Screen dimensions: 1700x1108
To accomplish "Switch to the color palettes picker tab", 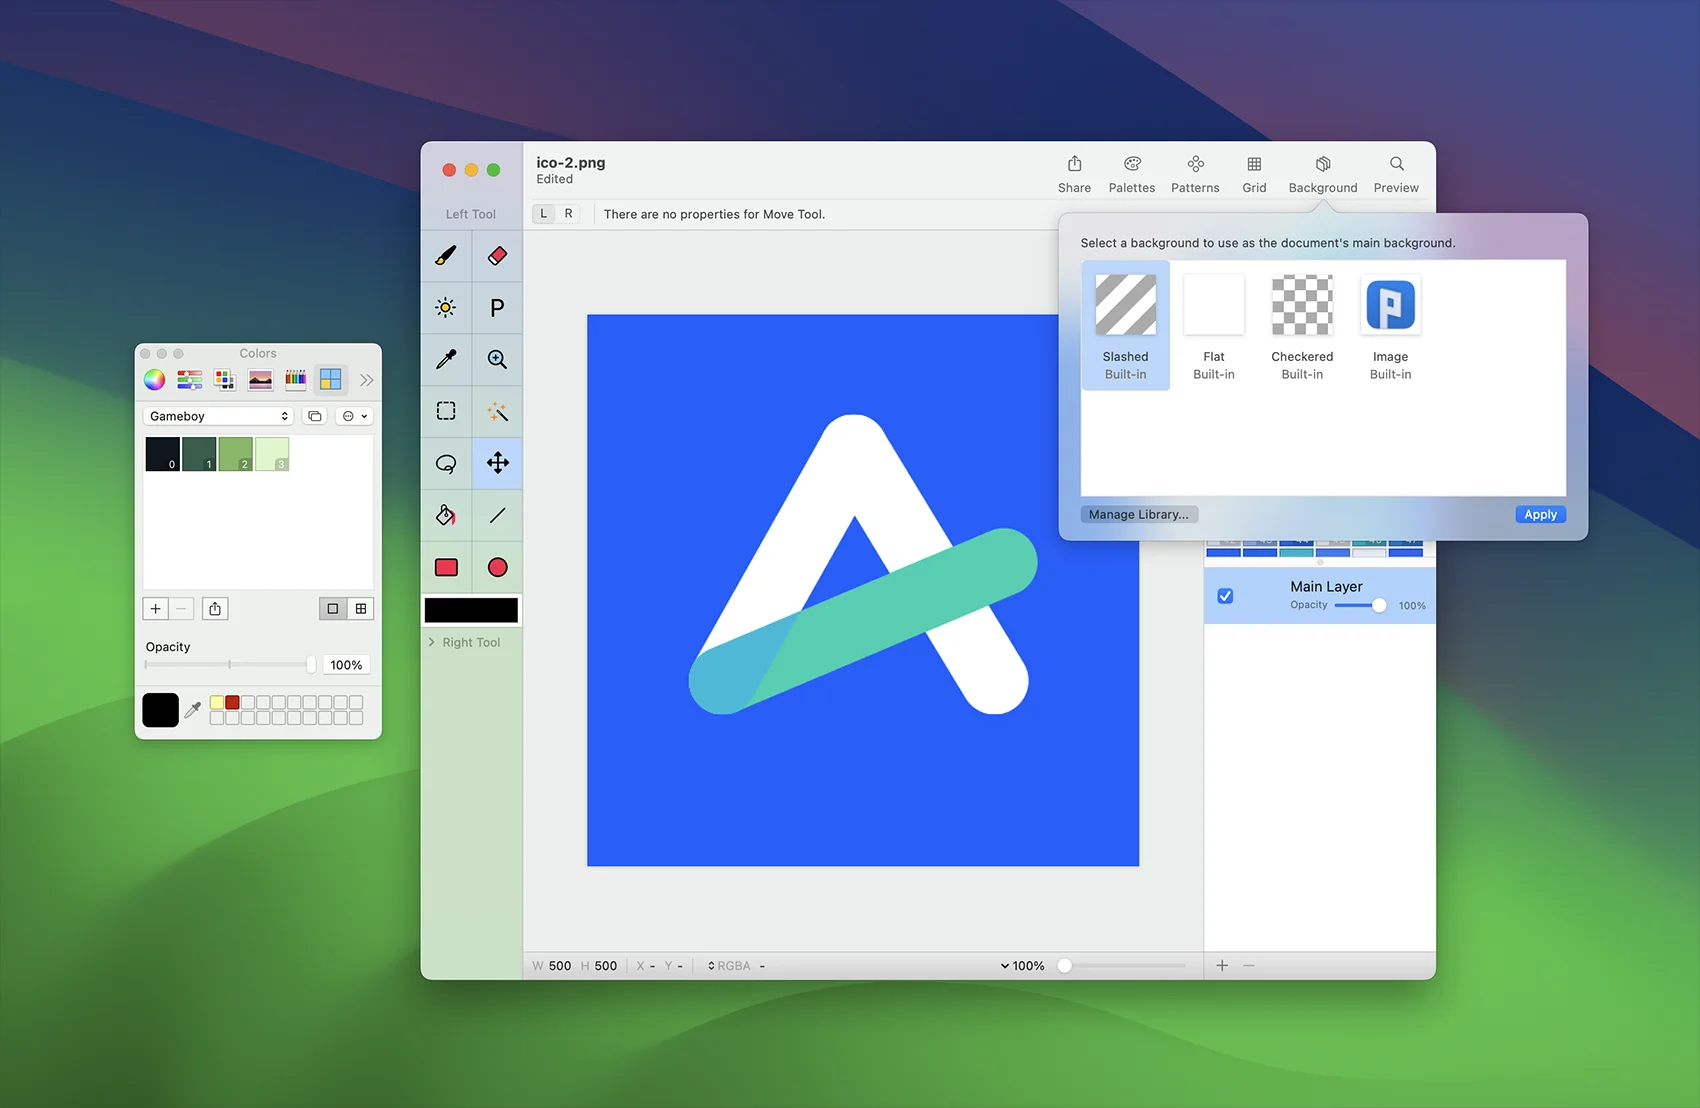I will pos(224,380).
